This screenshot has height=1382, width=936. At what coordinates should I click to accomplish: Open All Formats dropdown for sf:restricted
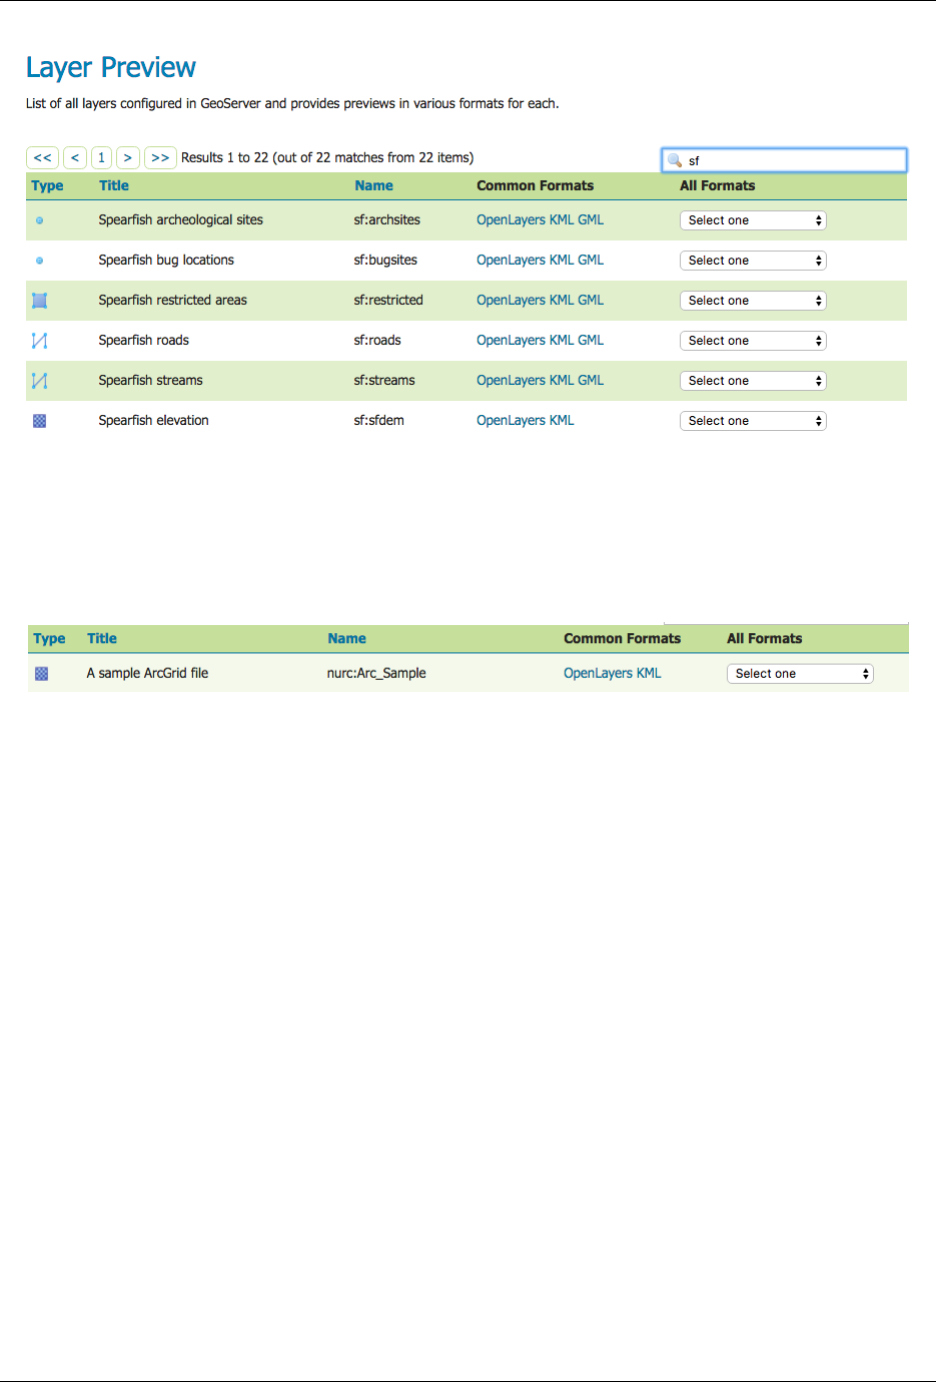coord(753,300)
